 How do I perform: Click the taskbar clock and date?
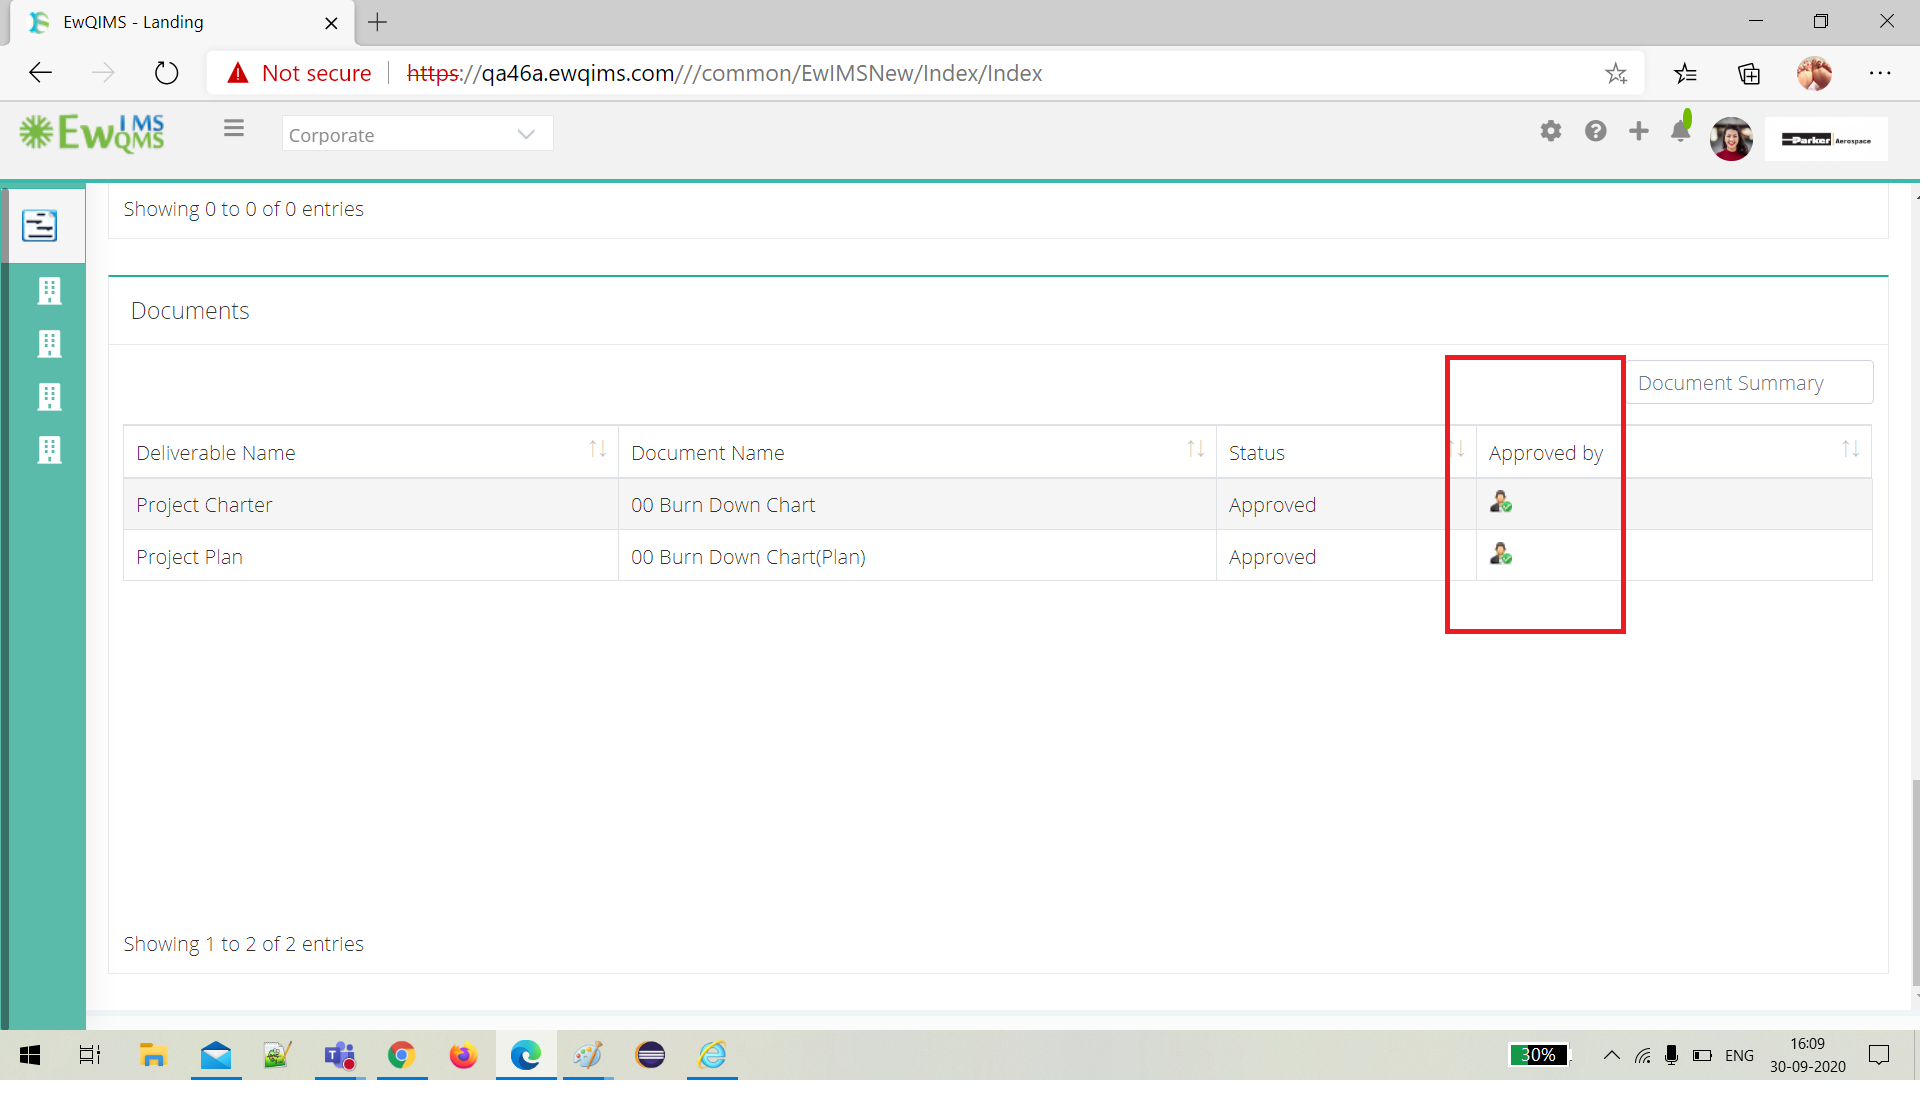tap(1808, 1055)
